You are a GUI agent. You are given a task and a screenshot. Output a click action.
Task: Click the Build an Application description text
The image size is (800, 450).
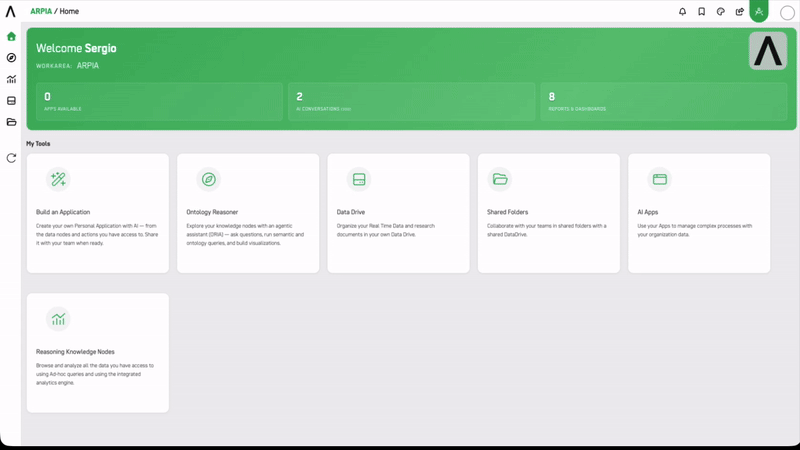coord(97,234)
